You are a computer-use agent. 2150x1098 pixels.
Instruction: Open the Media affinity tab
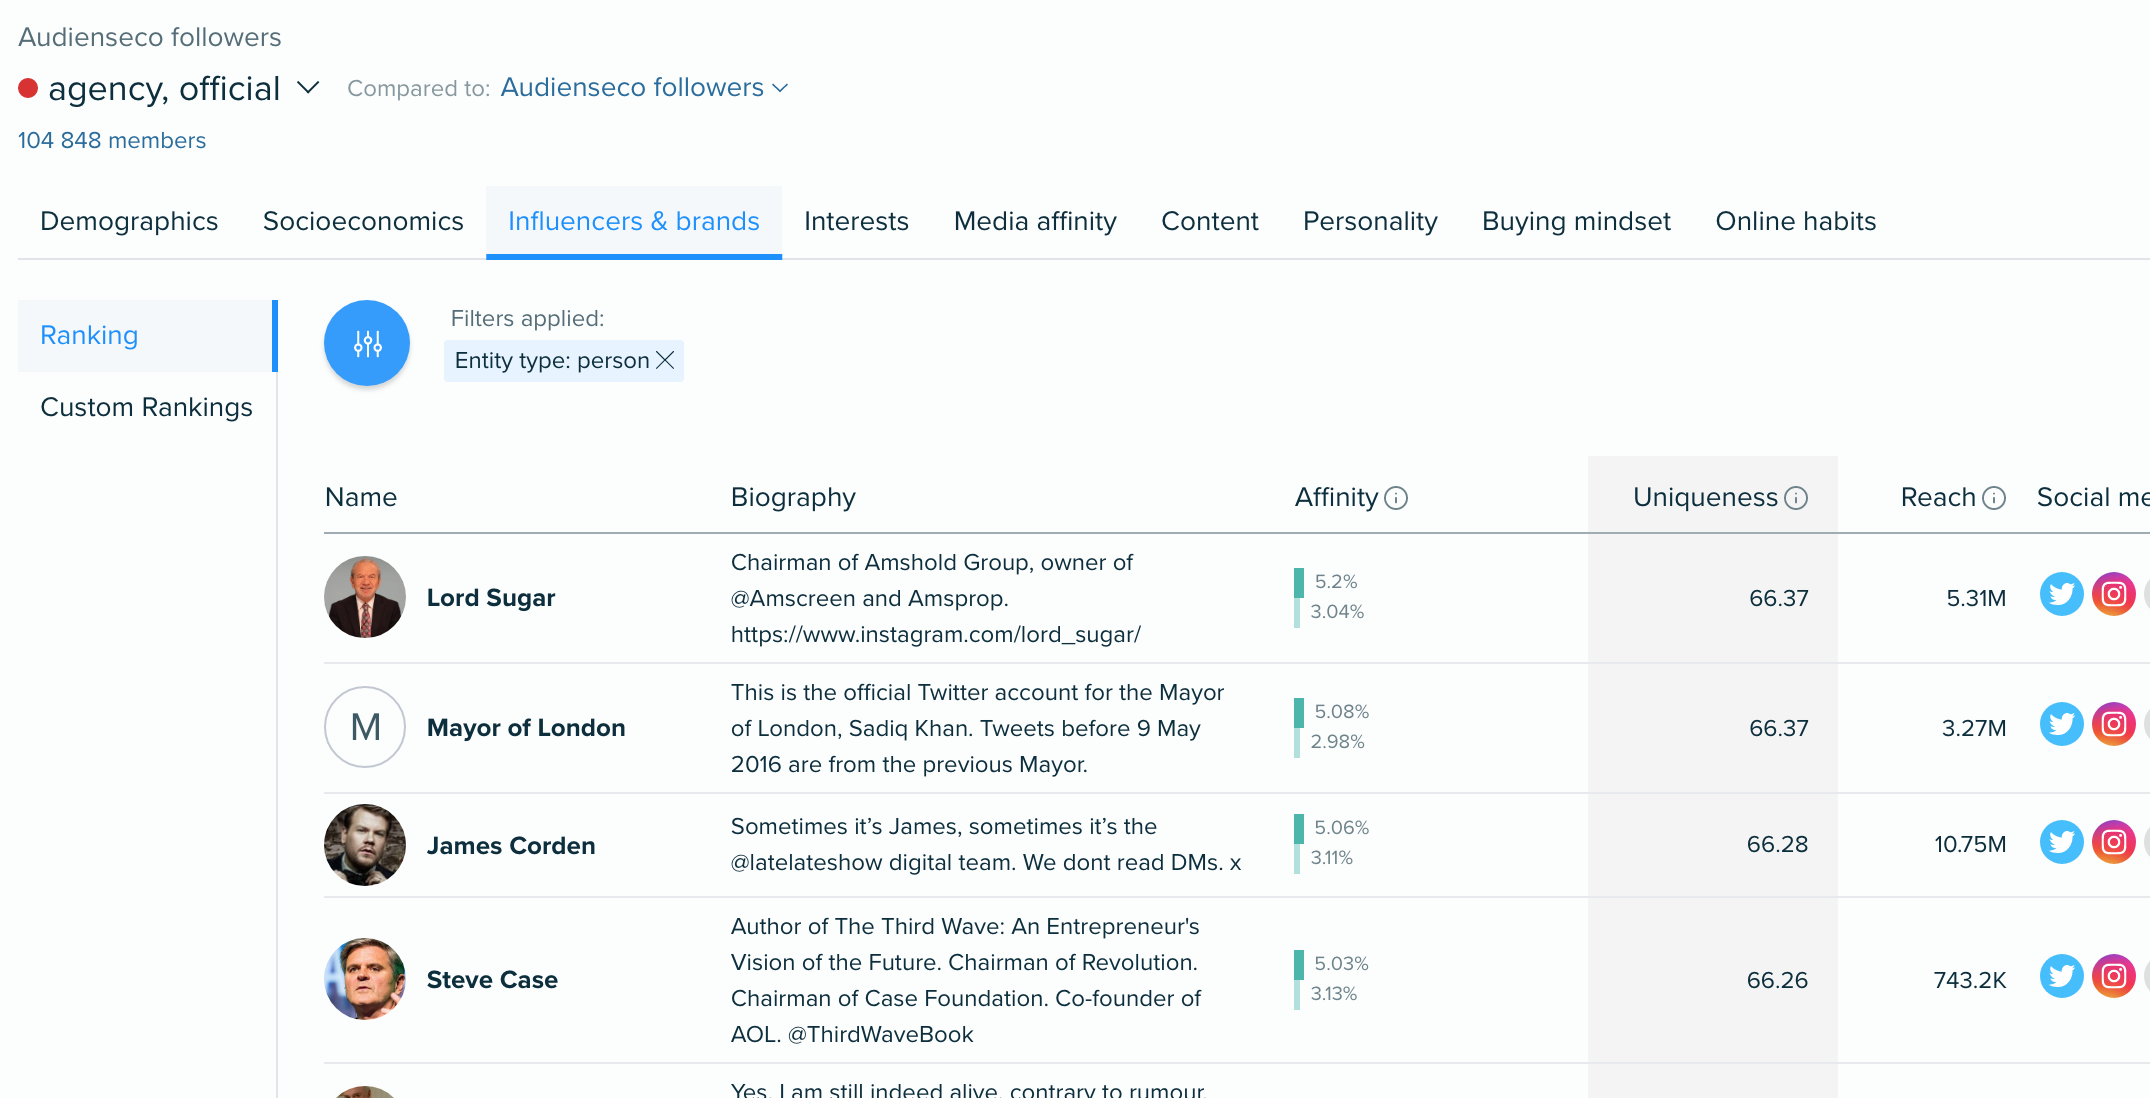pos(1035,221)
